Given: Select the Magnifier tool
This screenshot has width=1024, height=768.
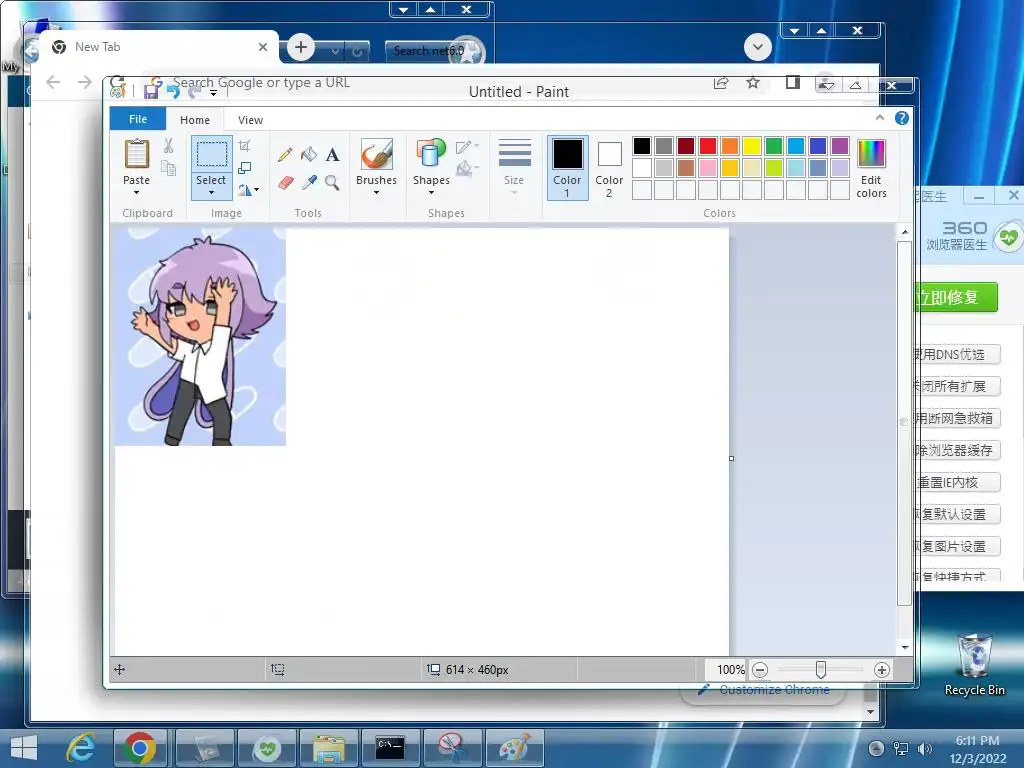Looking at the screenshot, I should pyautogui.click(x=332, y=182).
